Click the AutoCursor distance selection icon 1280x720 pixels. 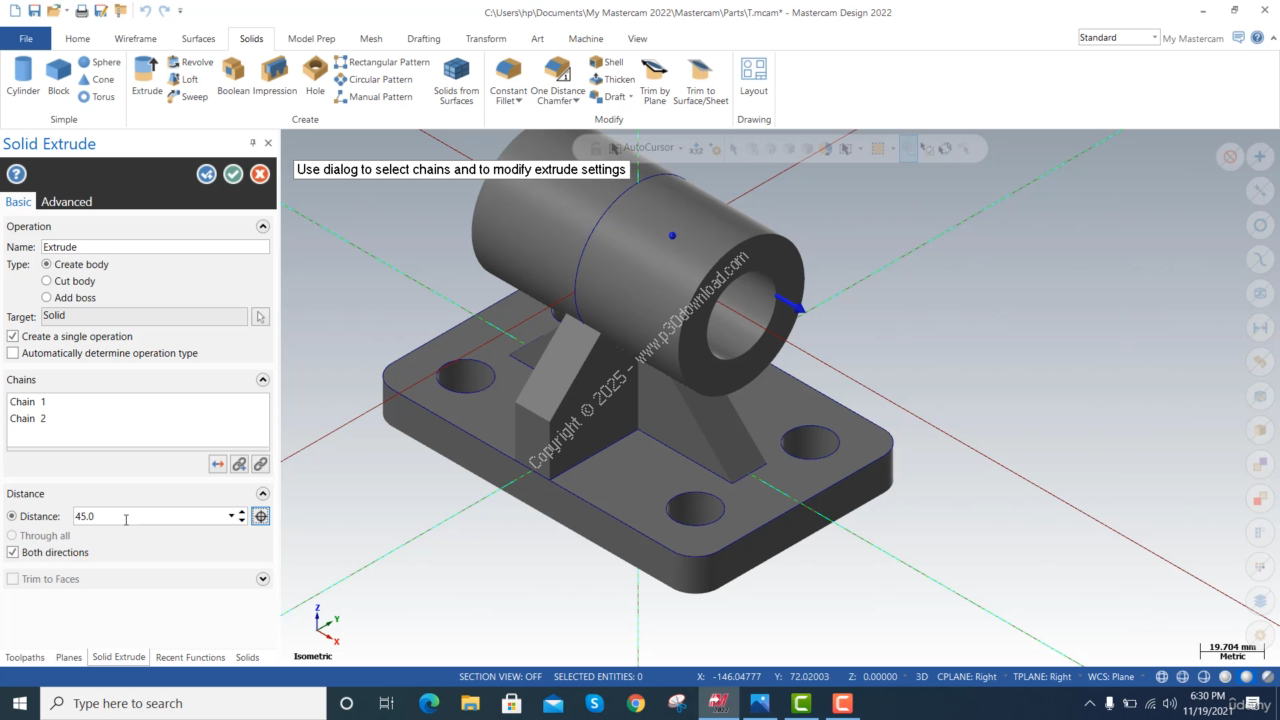point(260,516)
